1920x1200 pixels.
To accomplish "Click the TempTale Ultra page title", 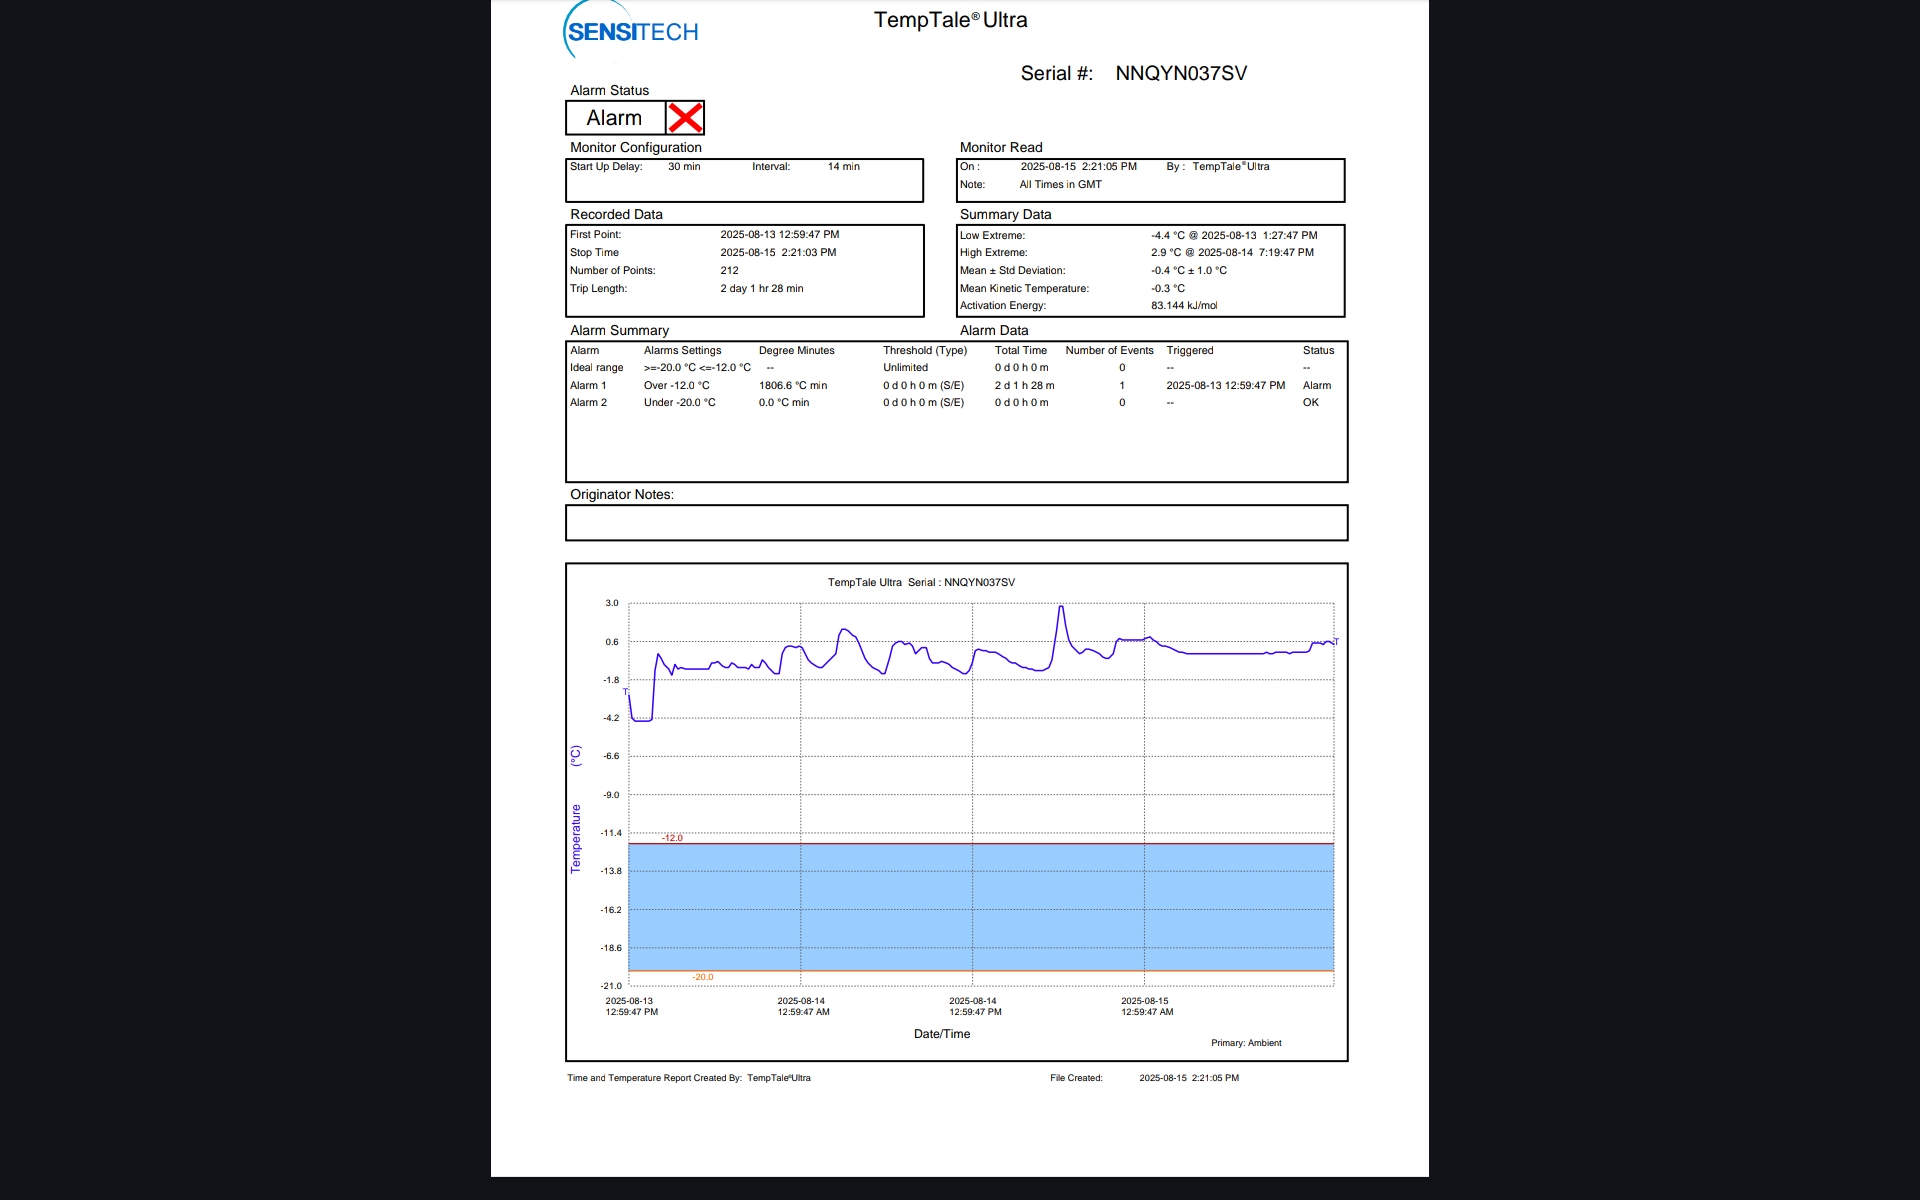I will [950, 20].
